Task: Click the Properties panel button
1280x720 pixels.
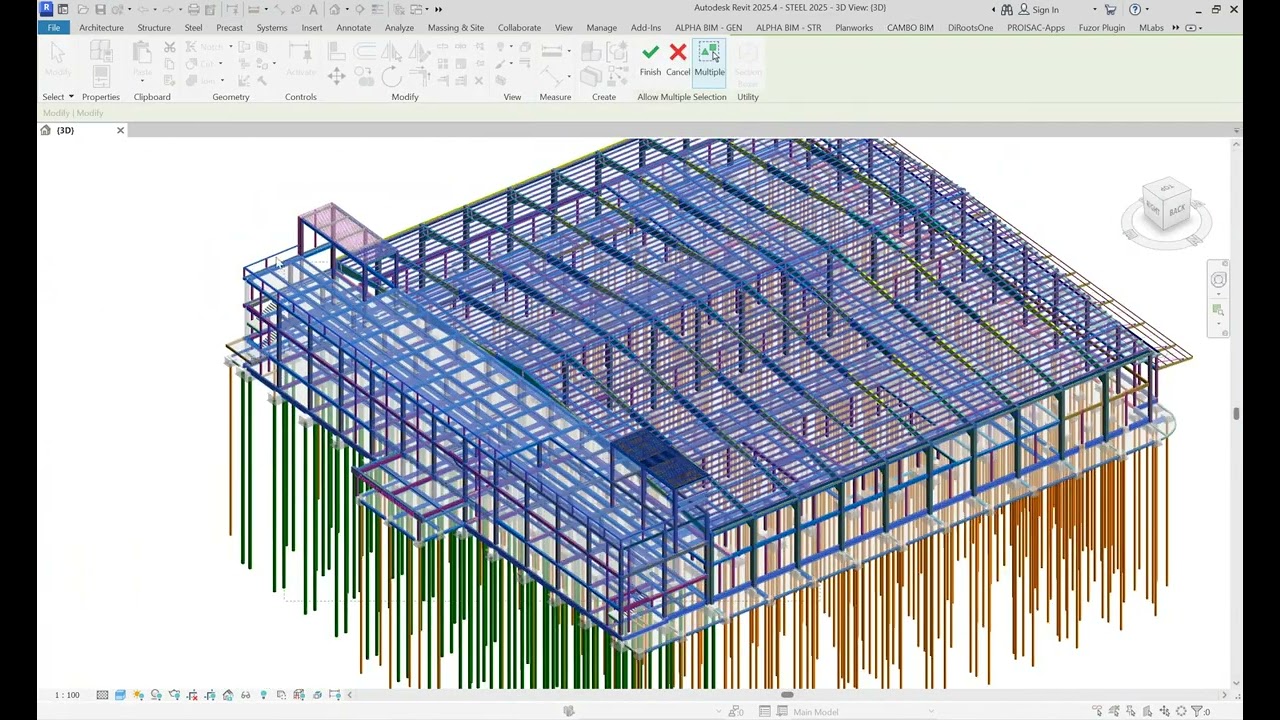Action: 100,76
